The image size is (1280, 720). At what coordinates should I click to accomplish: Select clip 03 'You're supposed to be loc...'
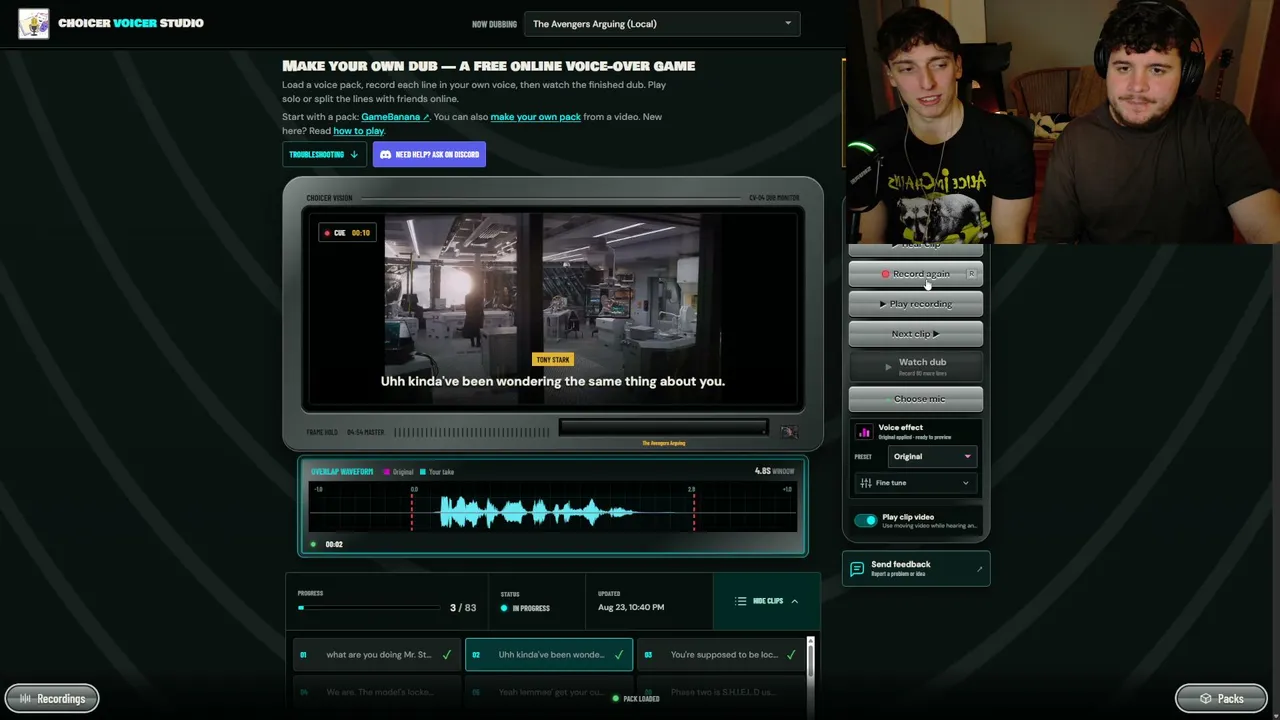(721, 655)
